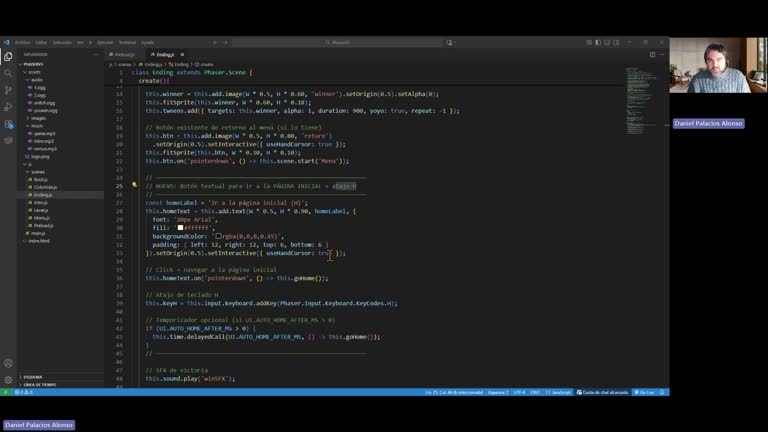Click the rgba background color swatch
The height and width of the screenshot is (432, 768).
218,236
